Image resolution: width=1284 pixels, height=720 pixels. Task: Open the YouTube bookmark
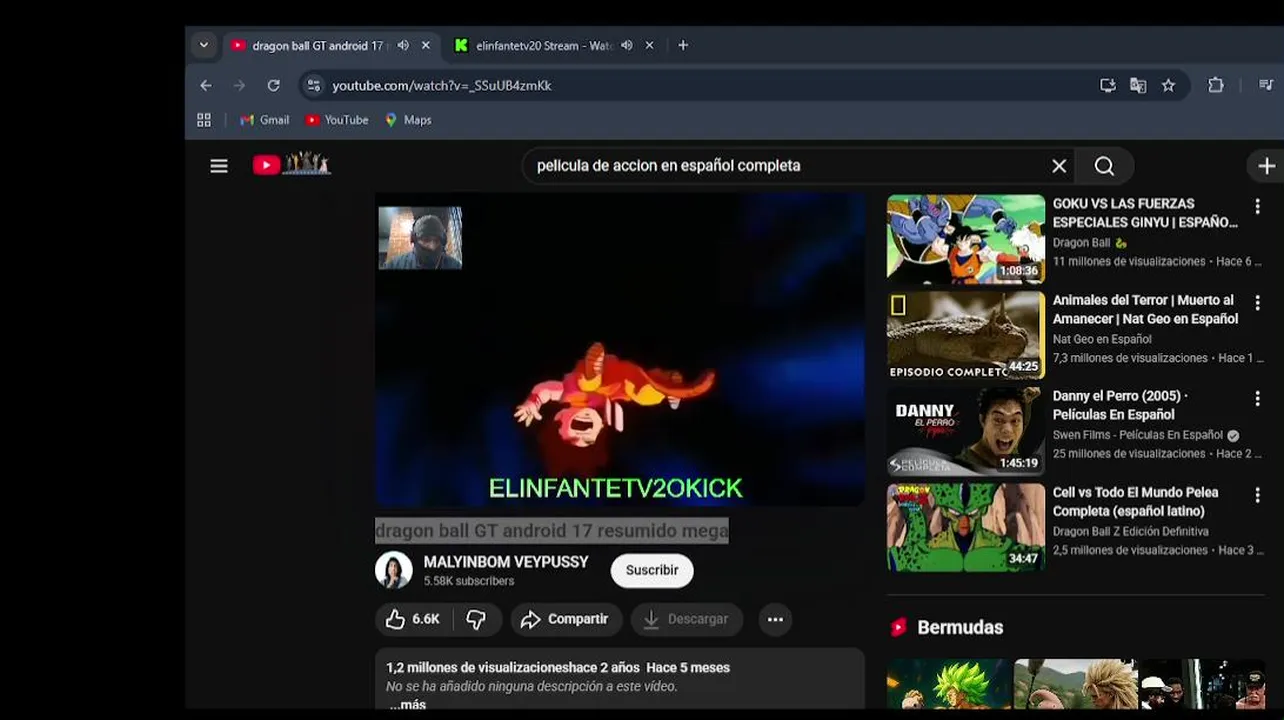[x=337, y=120]
